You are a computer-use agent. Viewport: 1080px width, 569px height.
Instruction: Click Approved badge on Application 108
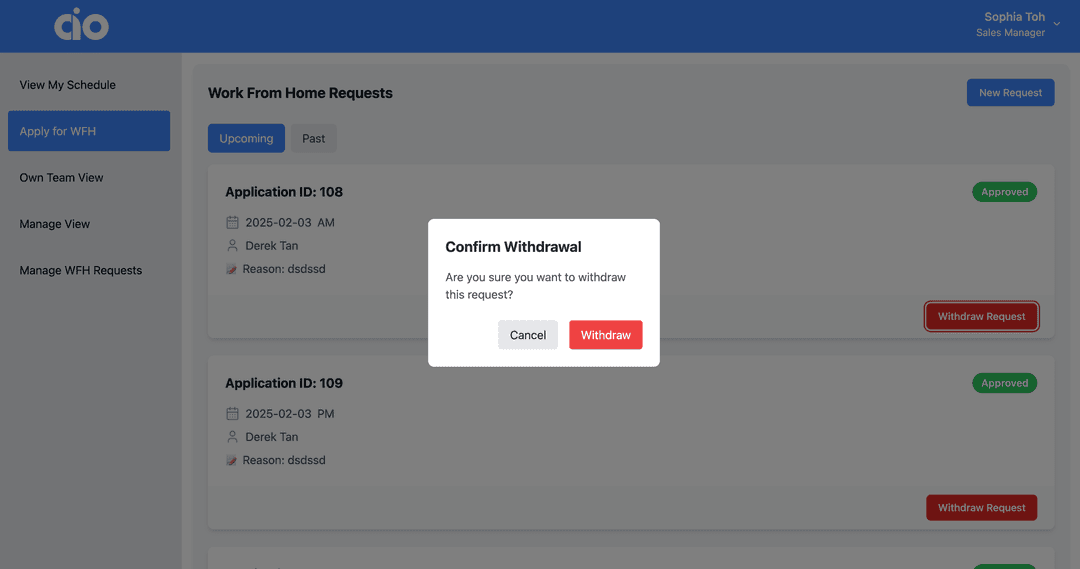point(1004,192)
